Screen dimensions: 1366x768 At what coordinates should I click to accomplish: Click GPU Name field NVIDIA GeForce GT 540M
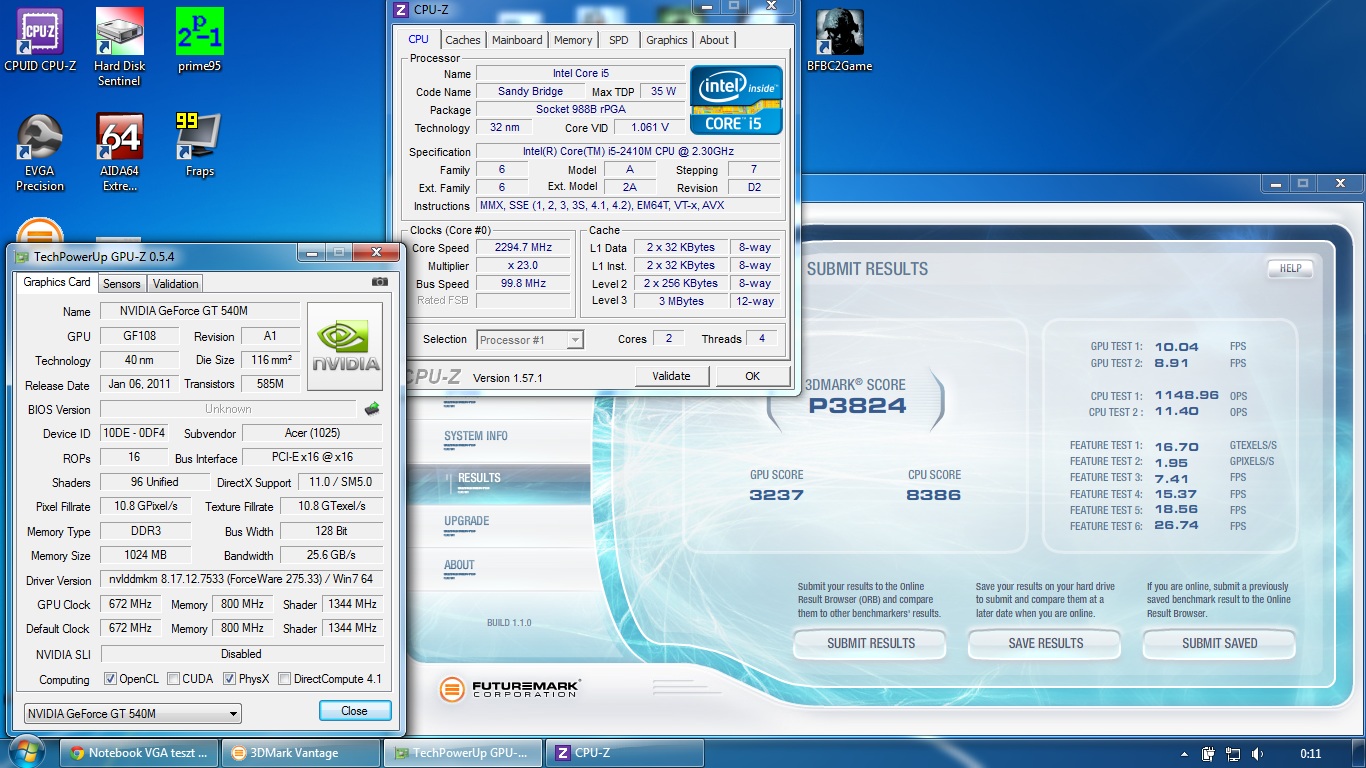[x=200, y=311]
